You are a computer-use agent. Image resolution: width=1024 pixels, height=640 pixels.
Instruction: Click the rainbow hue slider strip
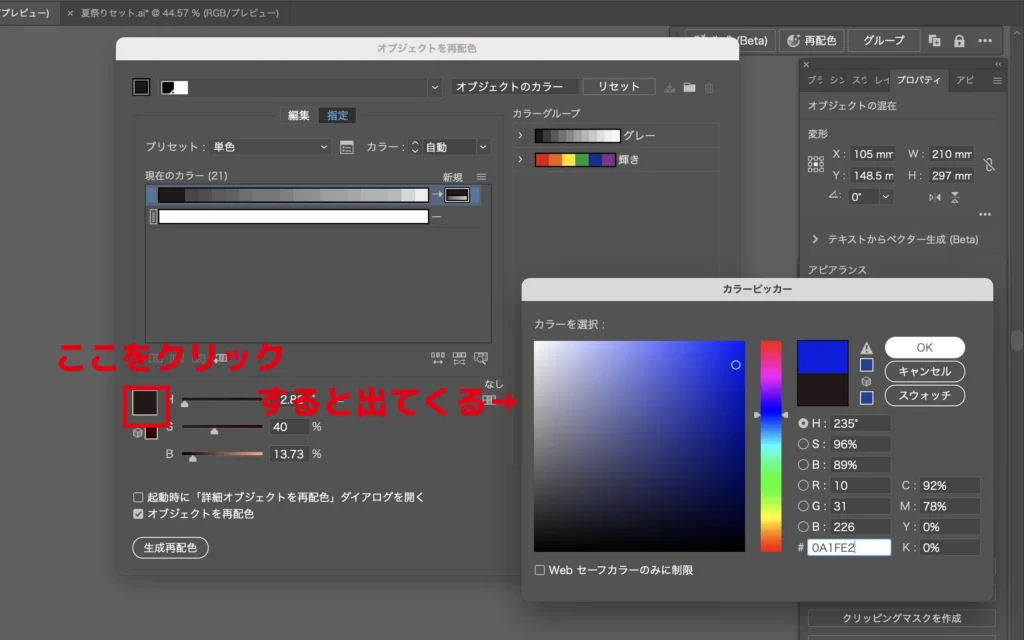[770, 445]
